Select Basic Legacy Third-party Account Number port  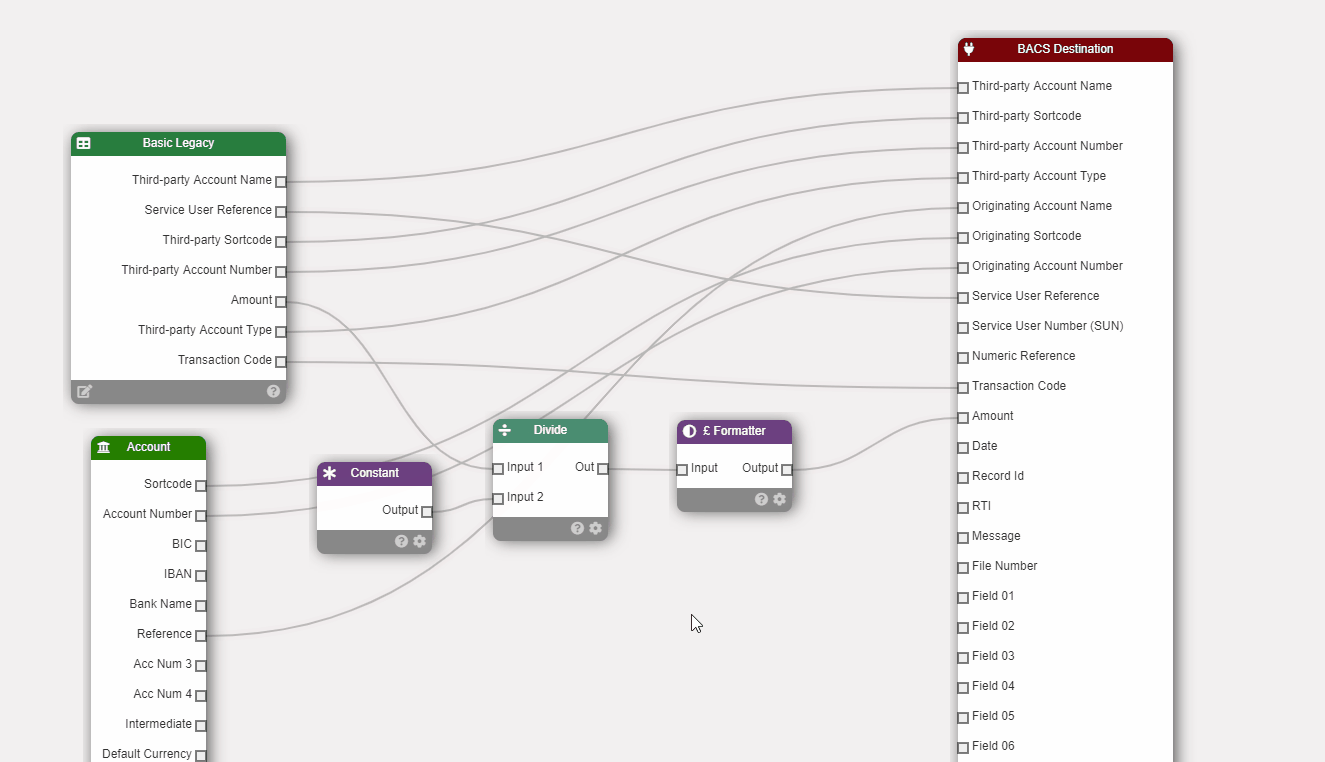281,271
